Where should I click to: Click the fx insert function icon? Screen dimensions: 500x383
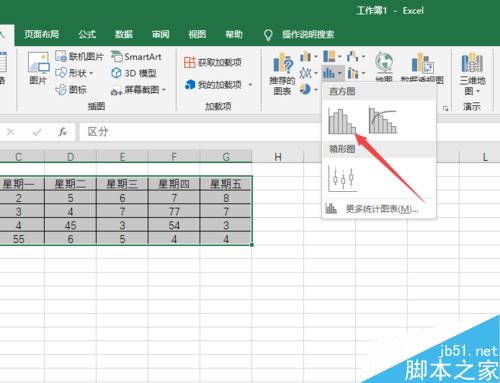pos(62,132)
